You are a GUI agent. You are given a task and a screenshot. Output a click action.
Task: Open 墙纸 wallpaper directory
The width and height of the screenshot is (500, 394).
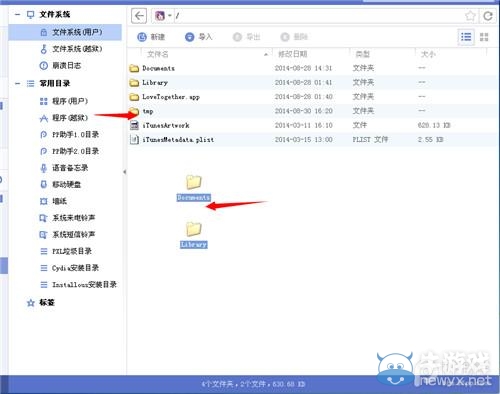pos(53,201)
